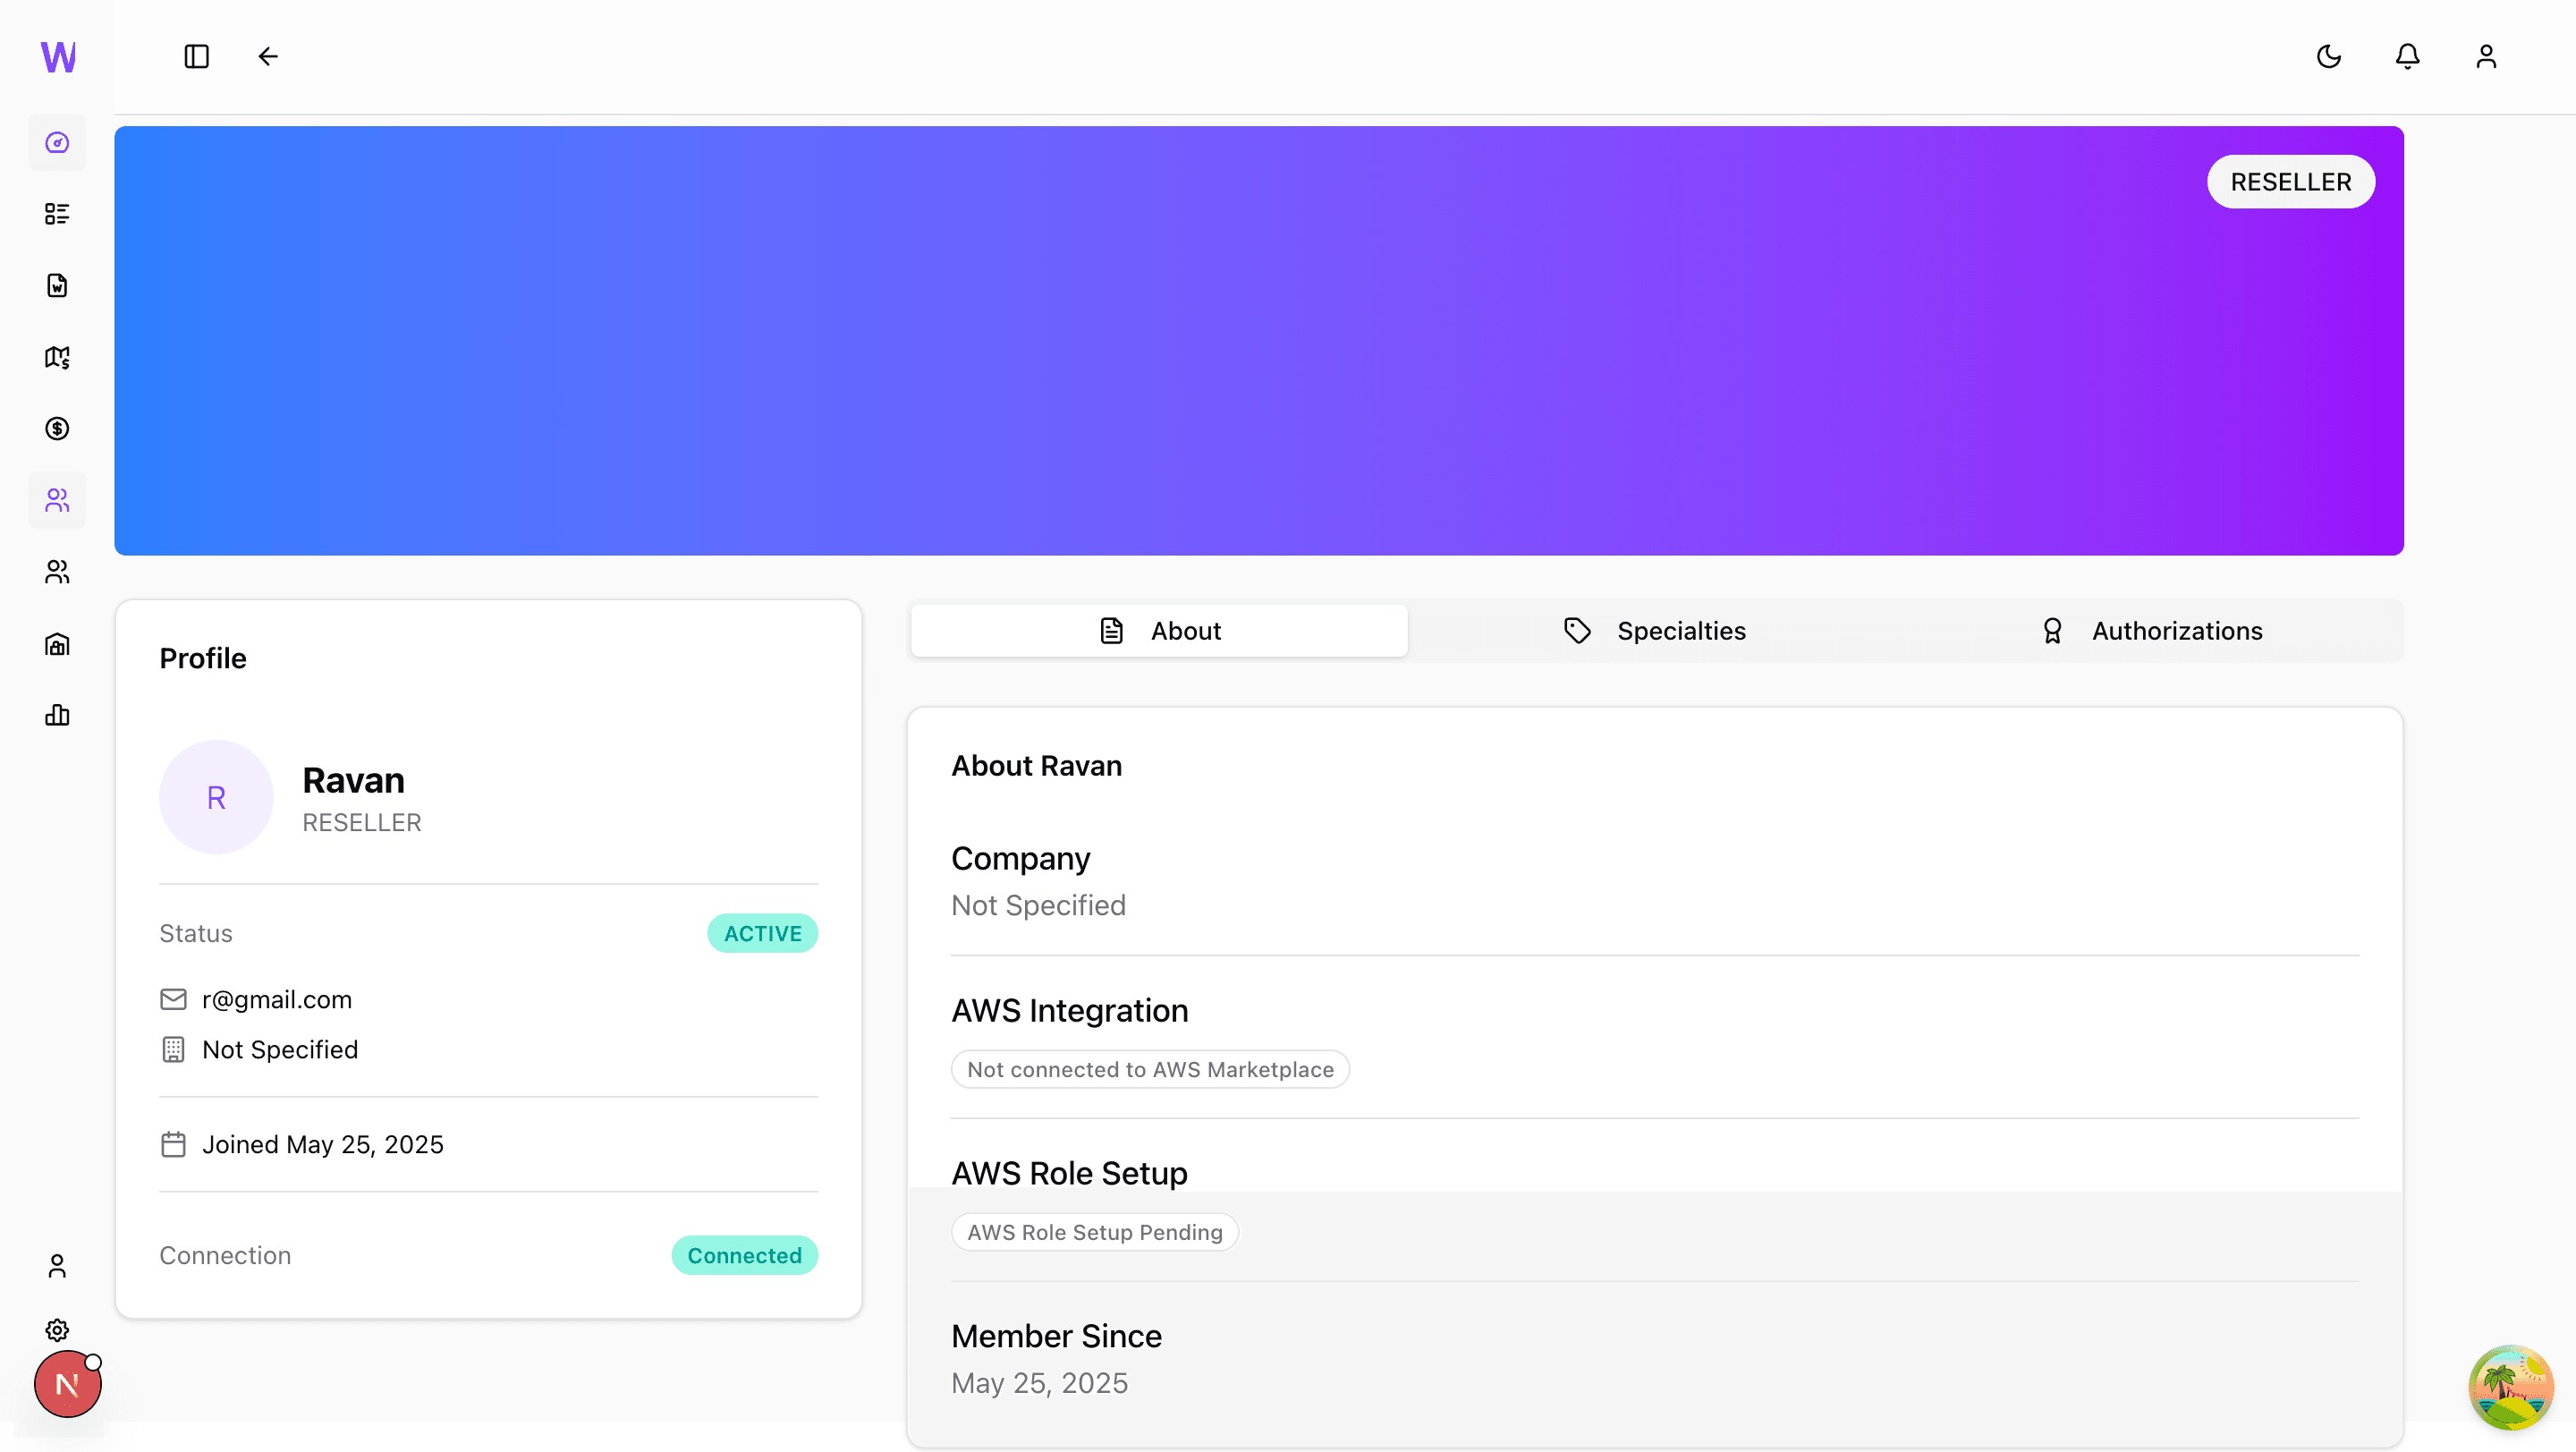The width and height of the screenshot is (2576, 1452).
Task: Toggle the sidebar panel icon
Action: [197, 57]
